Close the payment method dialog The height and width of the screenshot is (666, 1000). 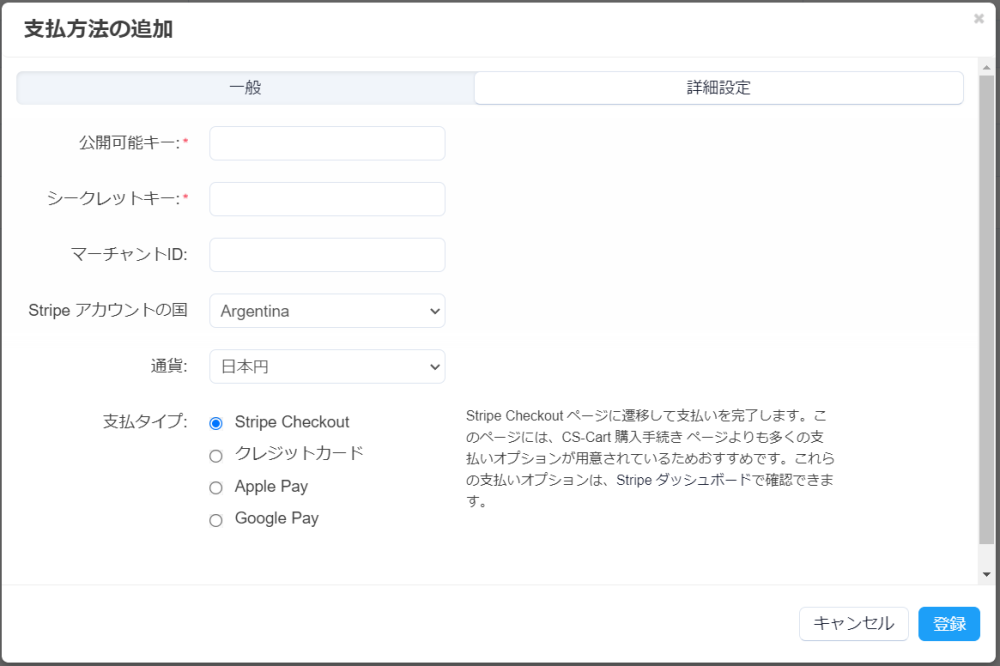coord(978,19)
